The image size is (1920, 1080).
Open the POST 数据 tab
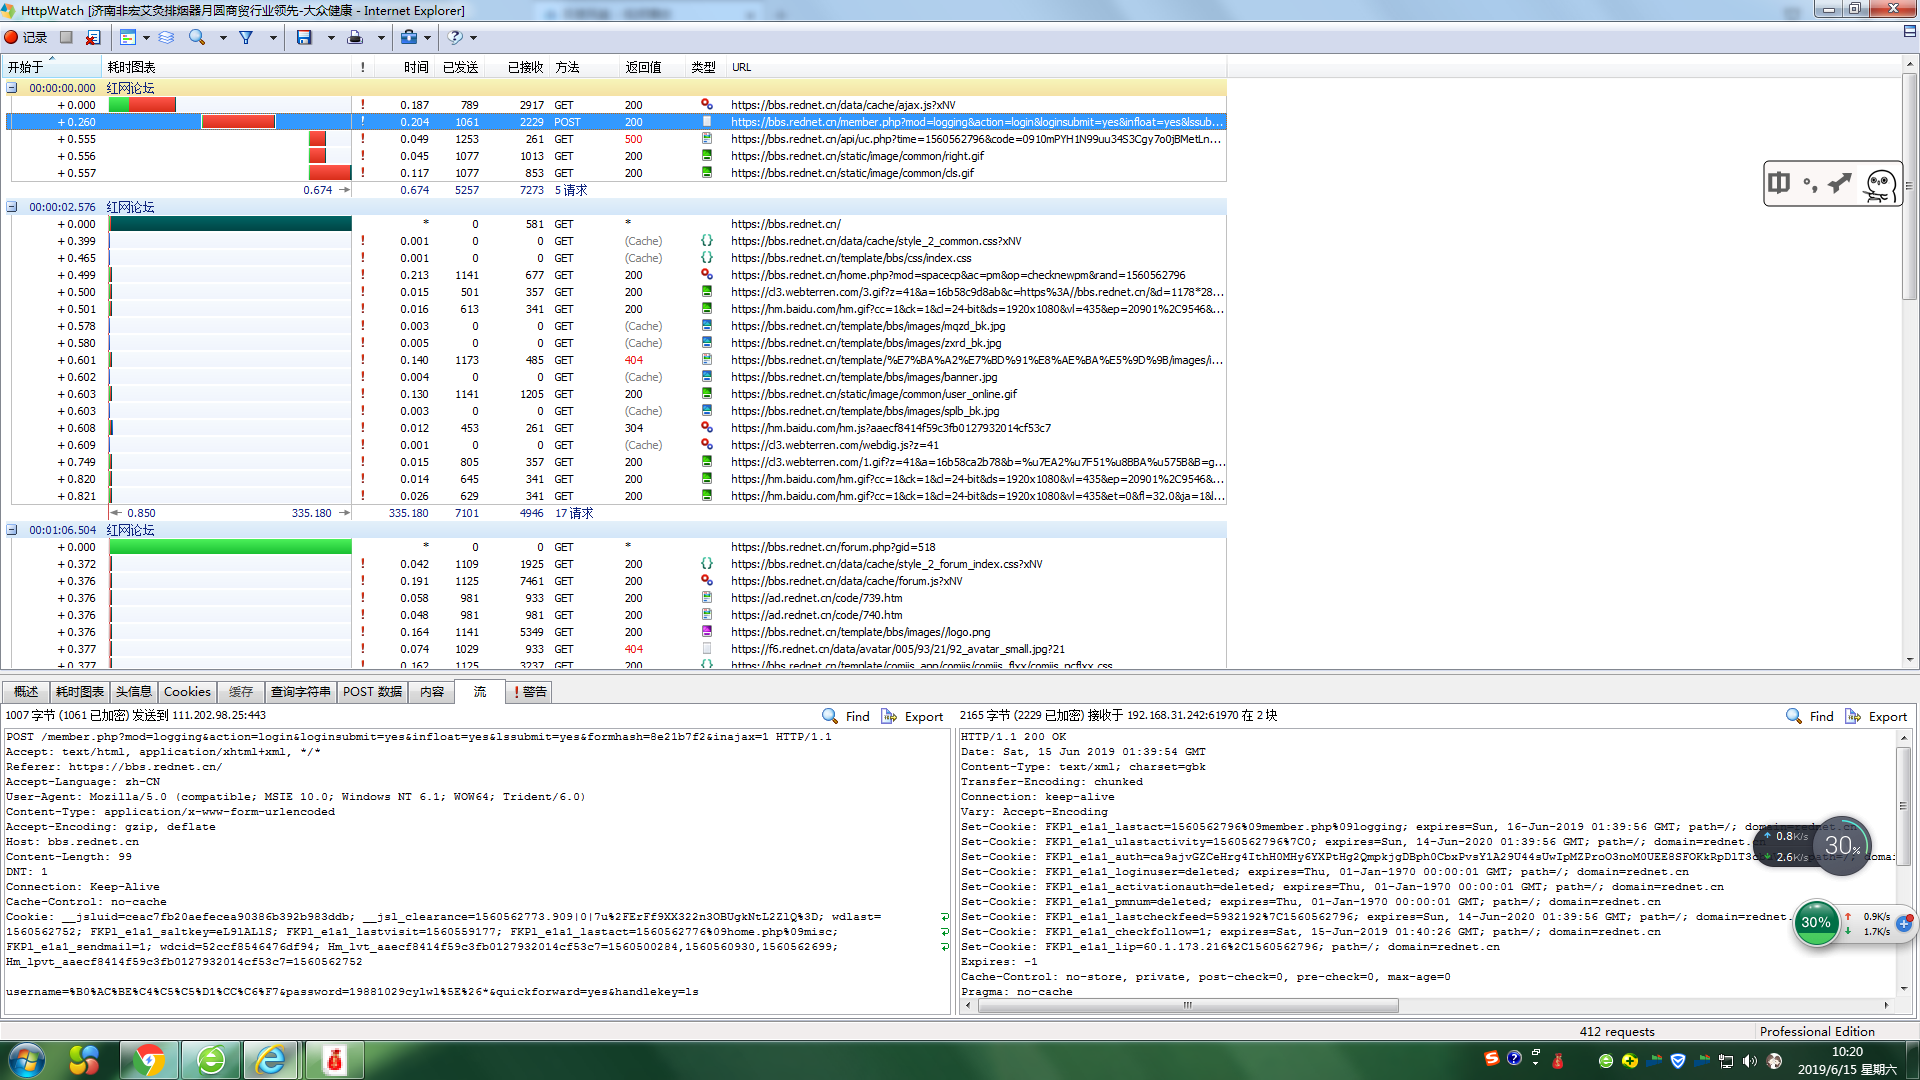[372, 692]
